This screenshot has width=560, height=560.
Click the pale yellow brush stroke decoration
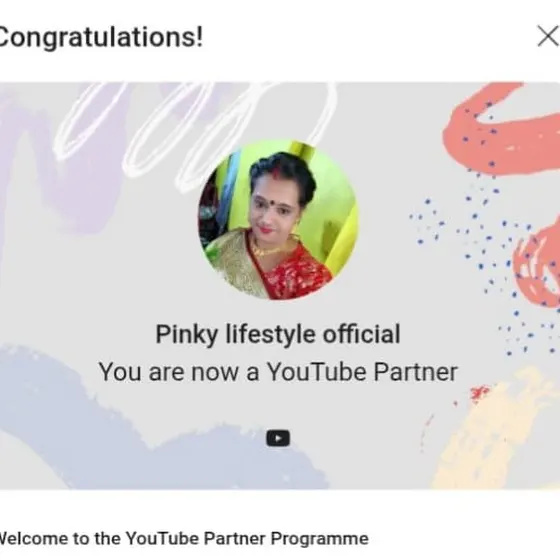[496, 429]
